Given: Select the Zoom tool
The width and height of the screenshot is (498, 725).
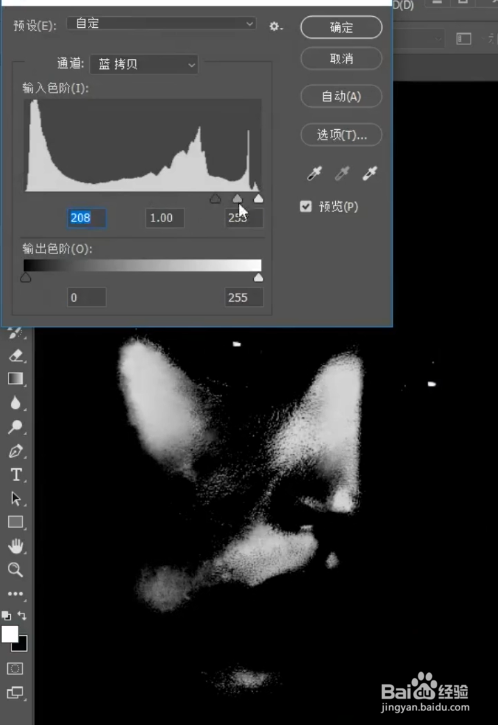Looking at the screenshot, I should [16, 570].
